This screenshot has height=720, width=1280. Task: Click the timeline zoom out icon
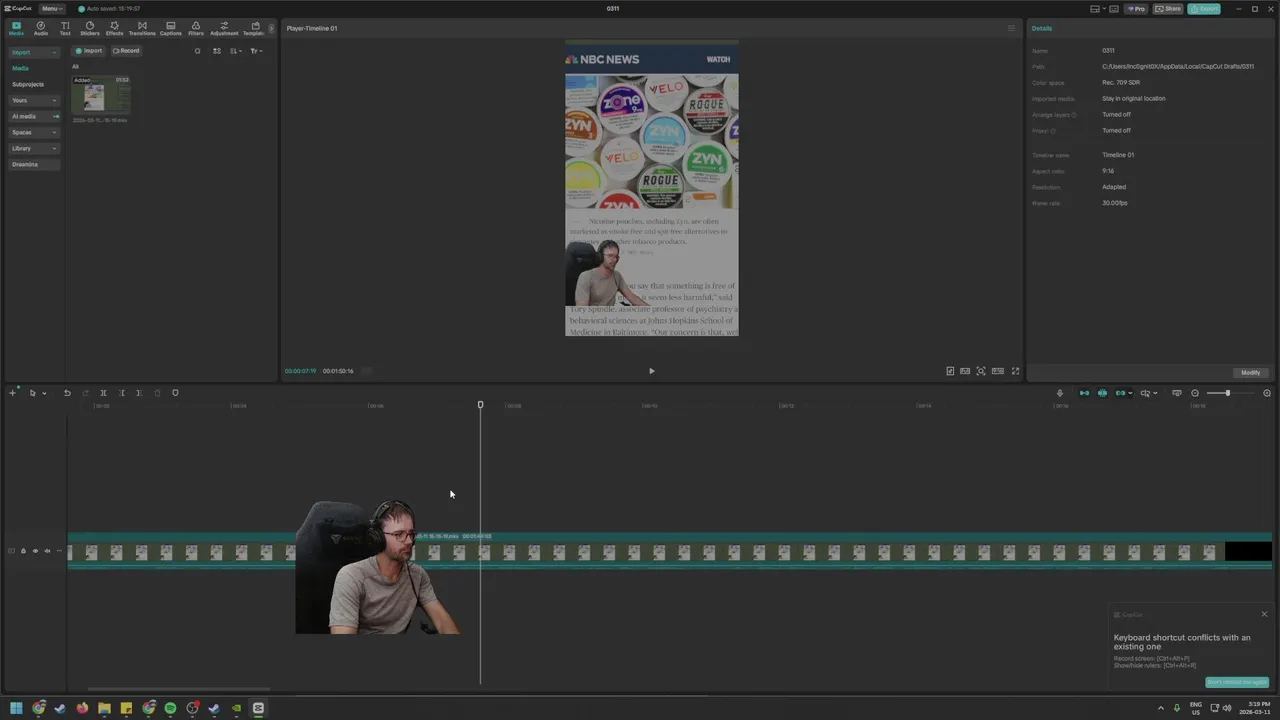[x=1194, y=393]
